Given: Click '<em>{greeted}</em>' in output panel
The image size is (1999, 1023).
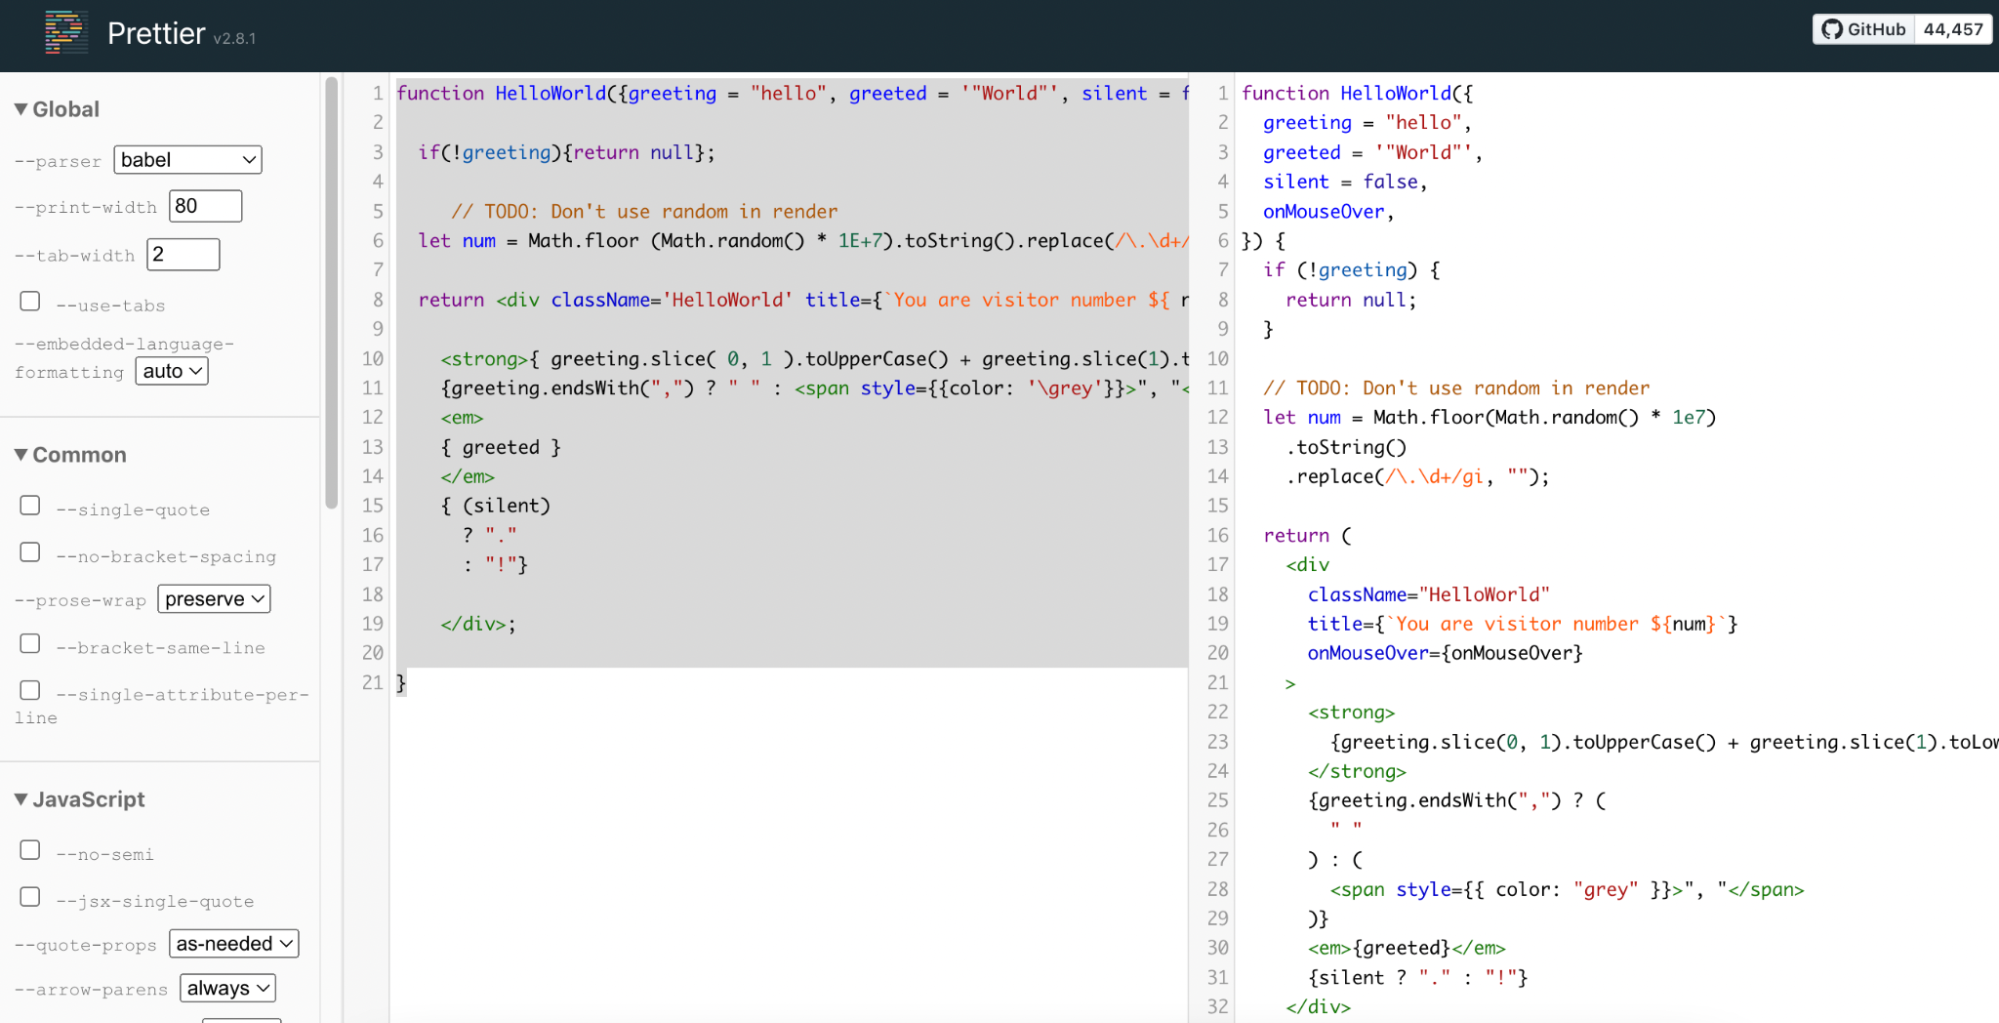Looking at the screenshot, I should pyautogui.click(x=1406, y=948).
